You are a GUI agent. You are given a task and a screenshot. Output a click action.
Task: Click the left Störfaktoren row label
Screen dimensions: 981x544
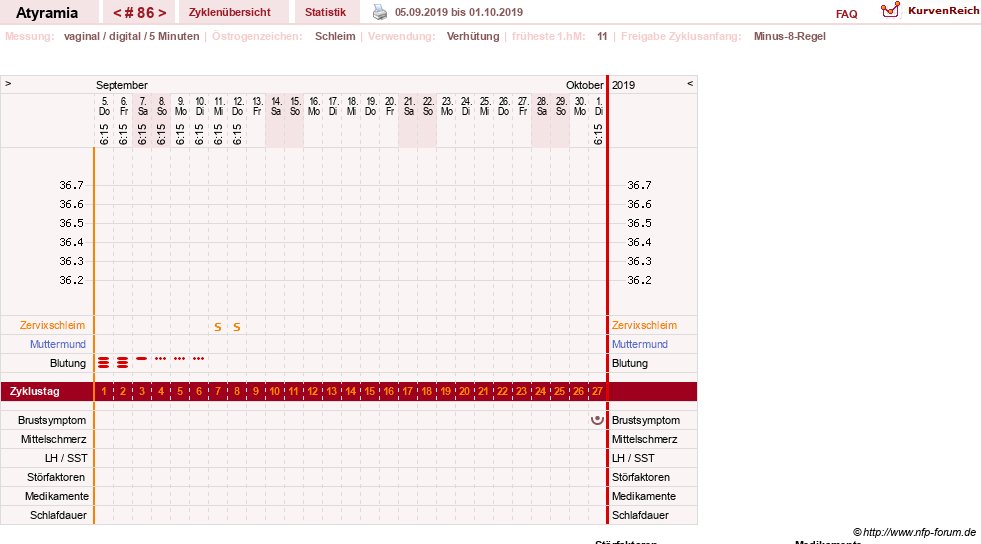(x=56, y=477)
